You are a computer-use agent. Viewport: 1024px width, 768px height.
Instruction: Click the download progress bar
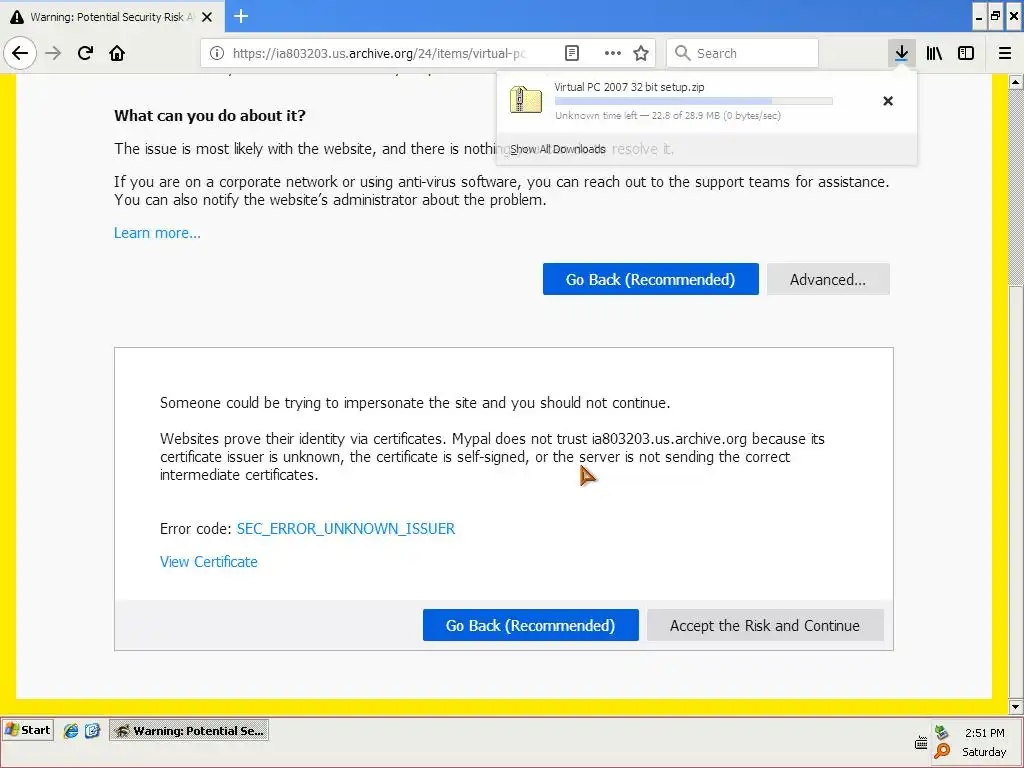point(694,101)
